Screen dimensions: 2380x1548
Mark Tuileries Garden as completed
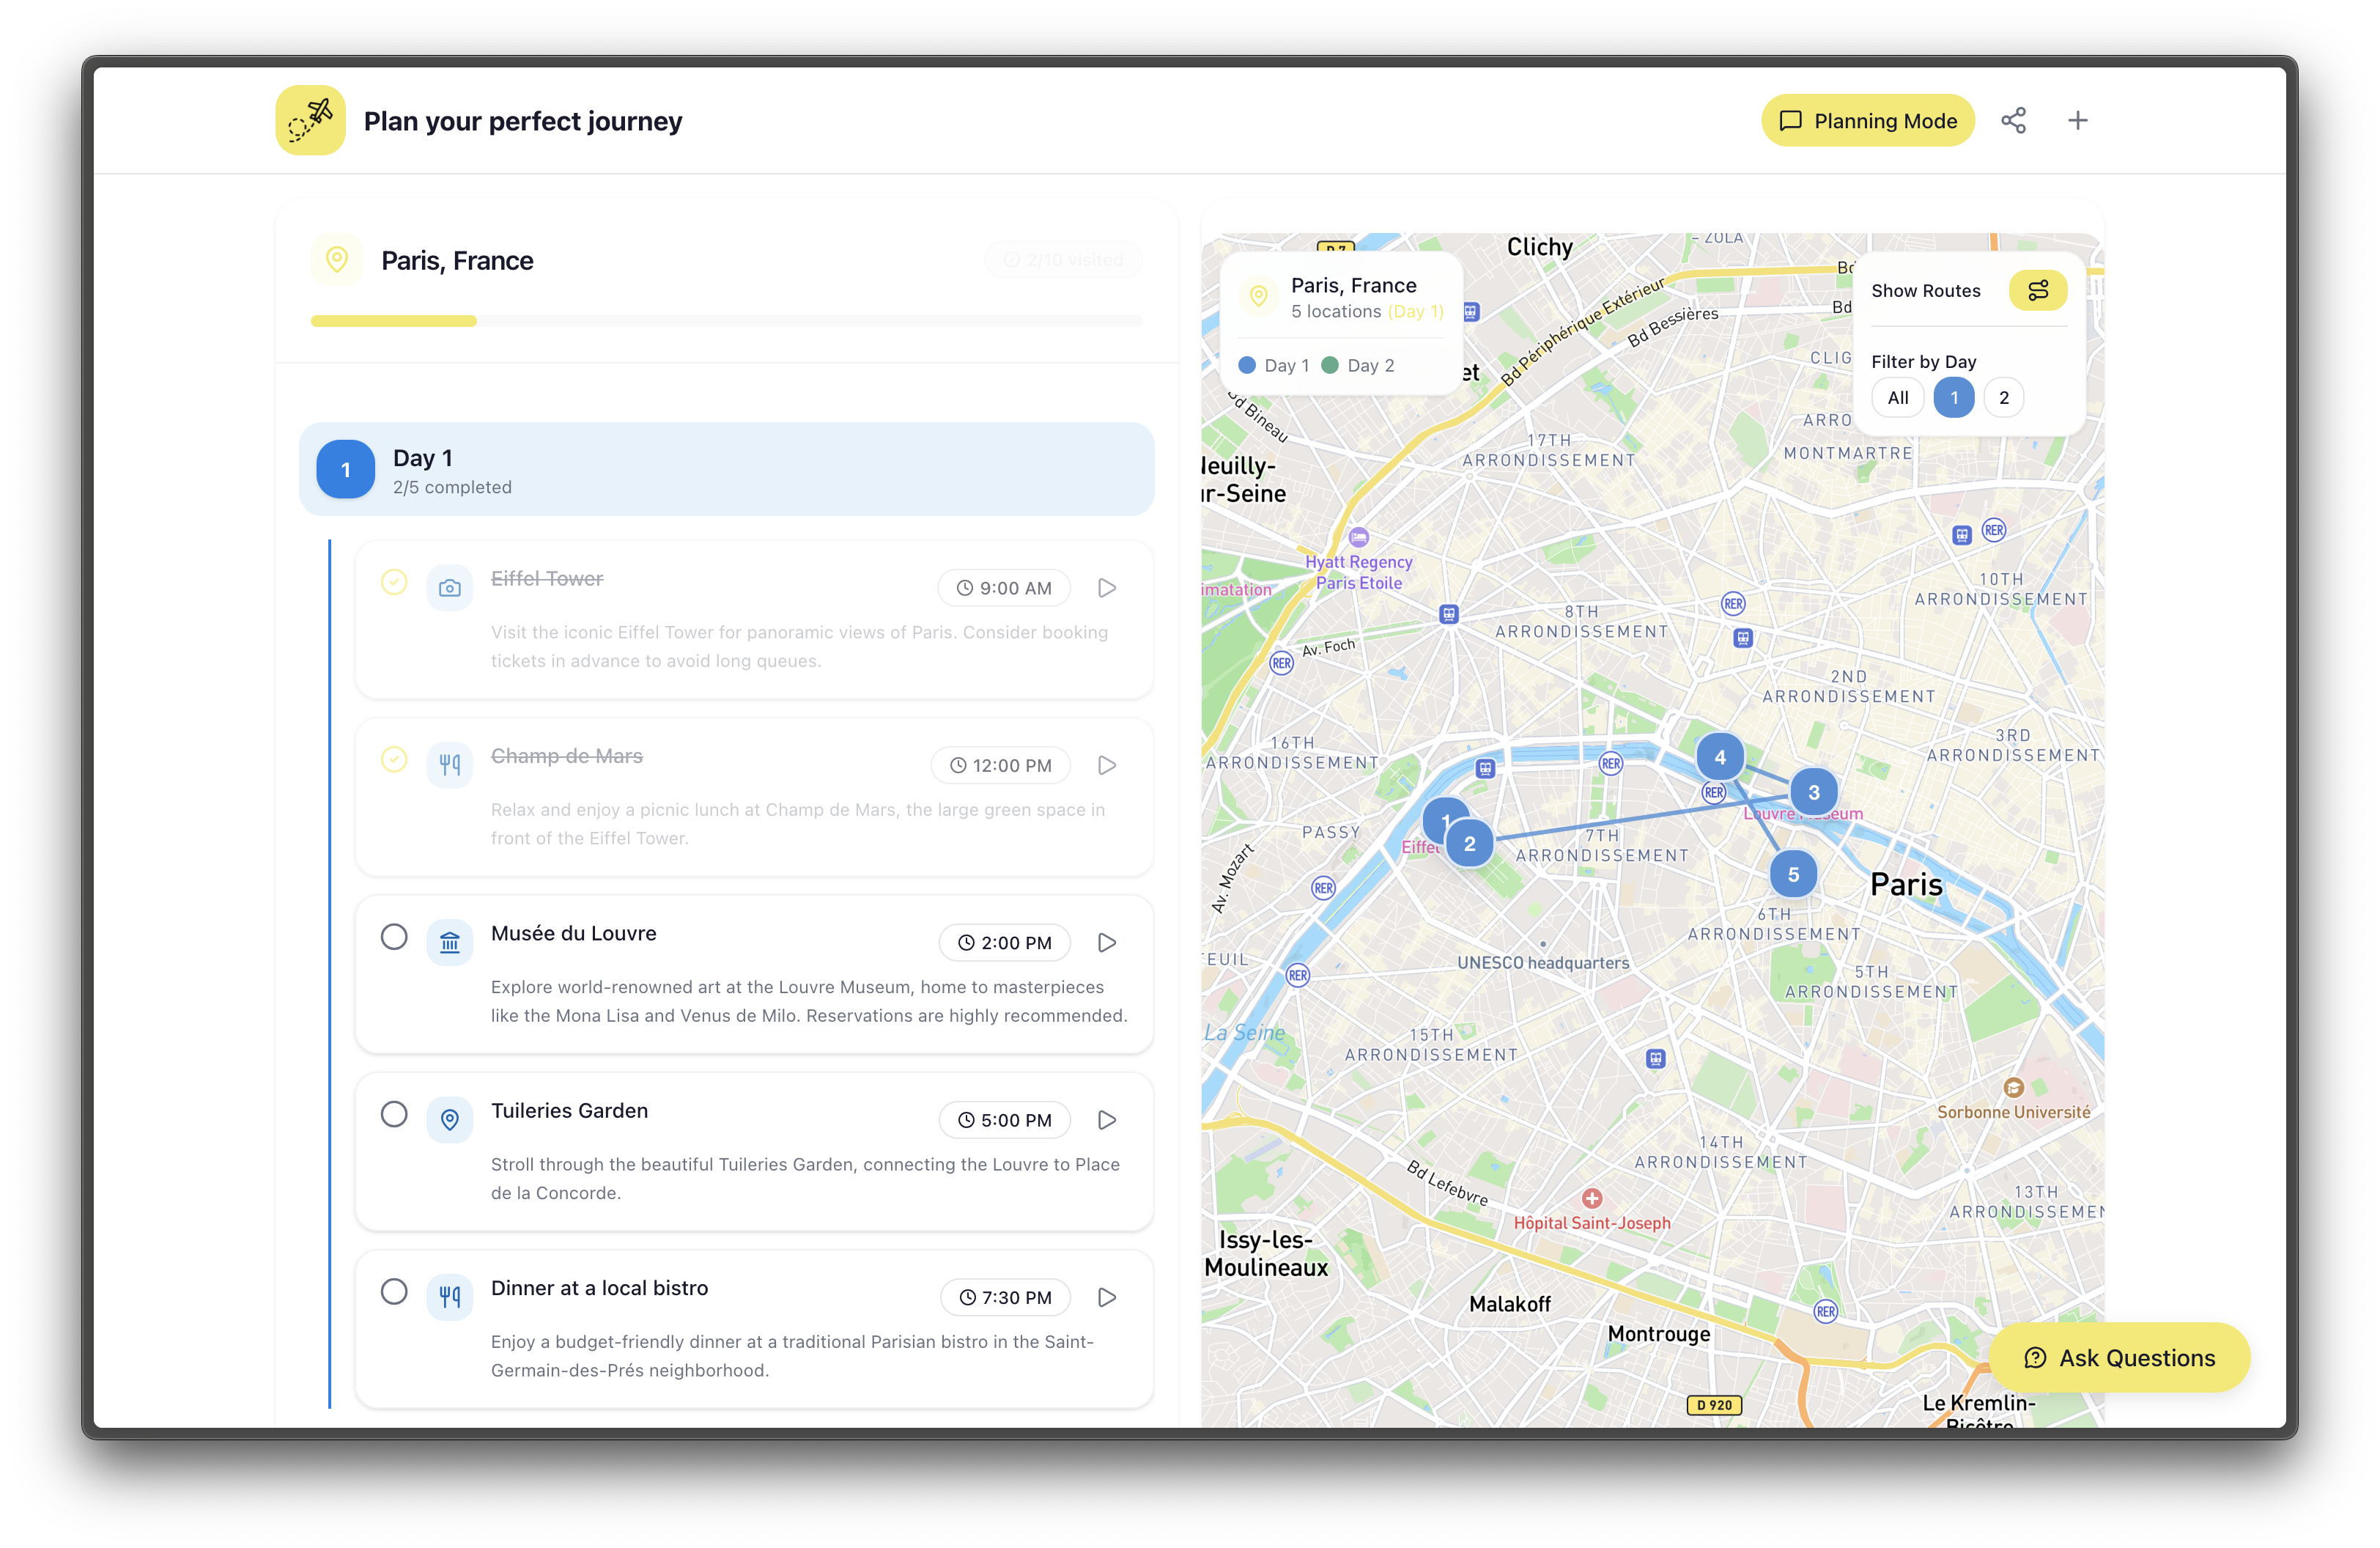pyautogui.click(x=394, y=1114)
